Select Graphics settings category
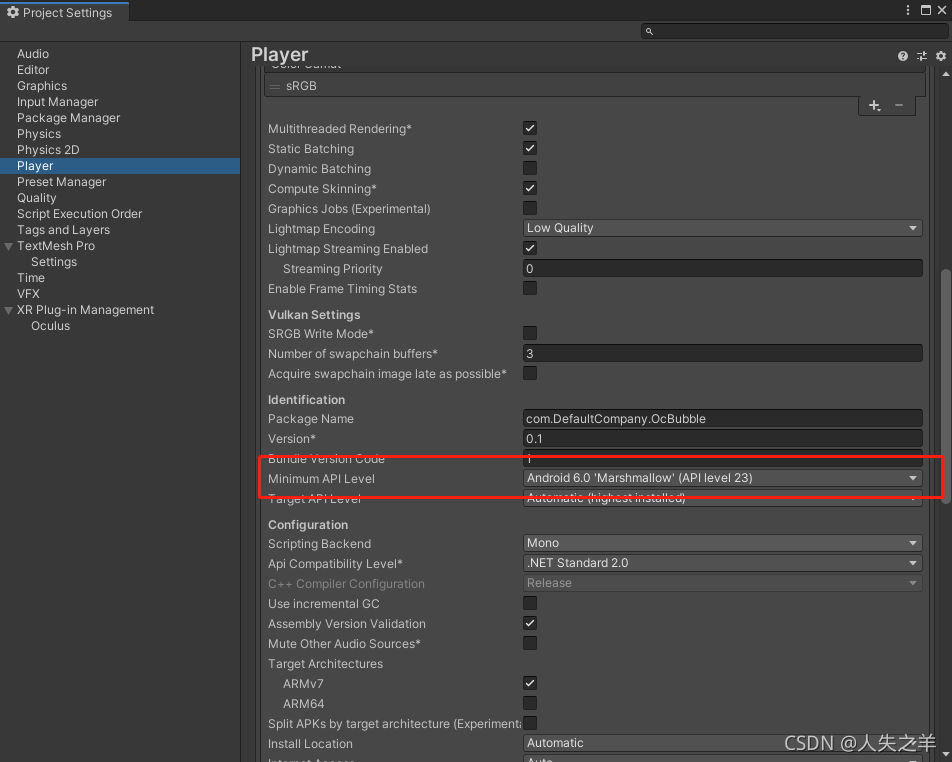Viewport: 952px width, 762px height. [x=42, y=86]
